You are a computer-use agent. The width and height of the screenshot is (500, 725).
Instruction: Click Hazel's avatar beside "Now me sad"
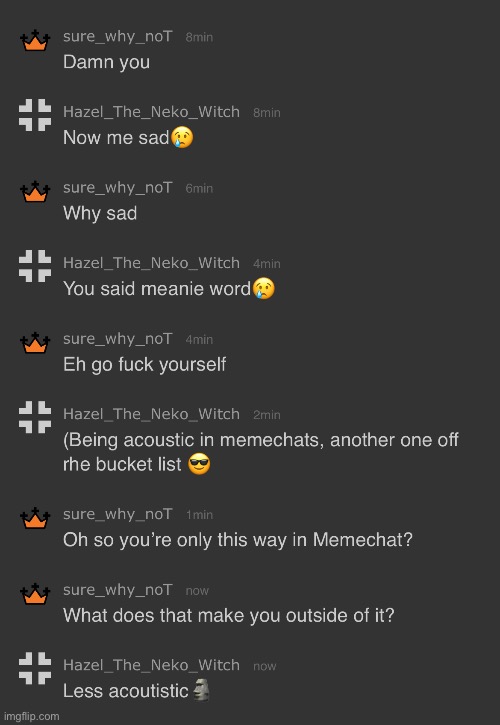[35, 115]
